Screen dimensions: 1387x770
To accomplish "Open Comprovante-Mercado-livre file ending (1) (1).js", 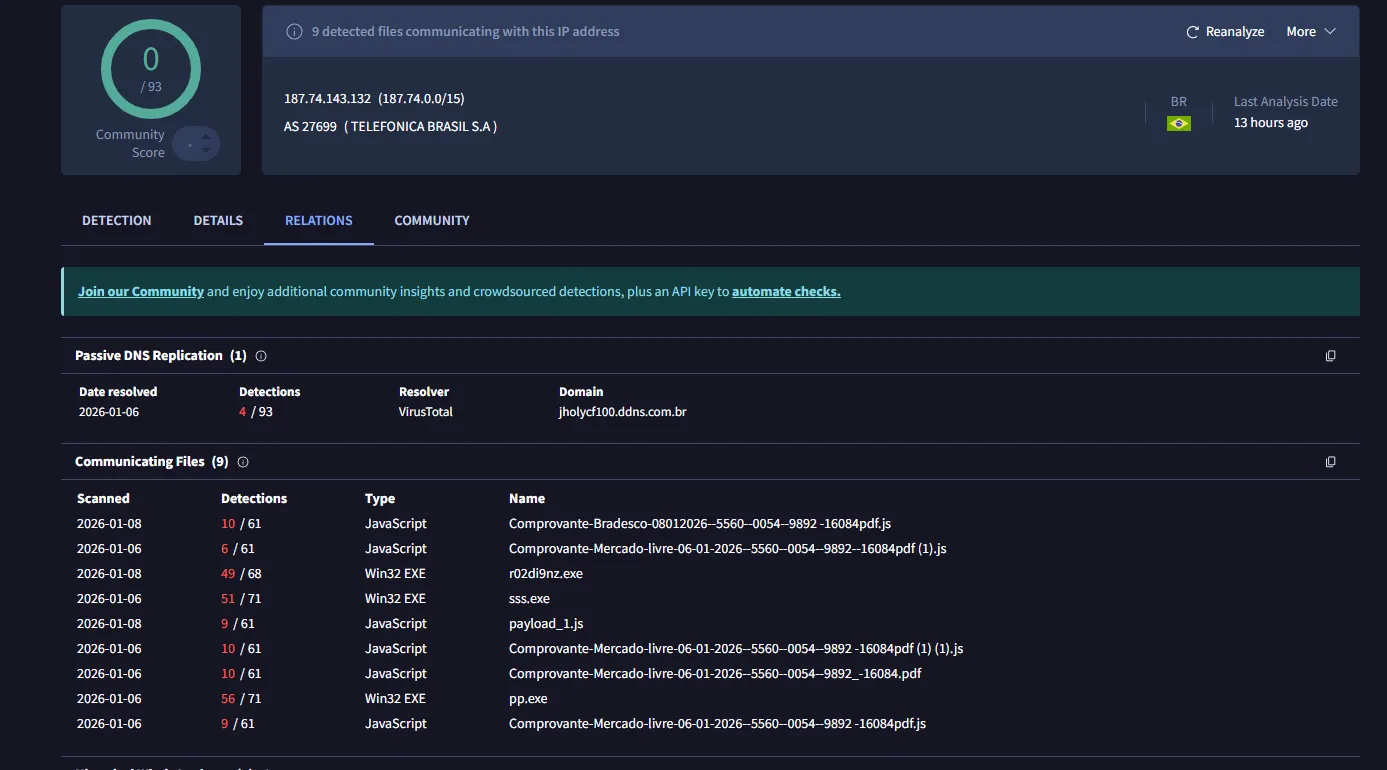I will 736,649.
